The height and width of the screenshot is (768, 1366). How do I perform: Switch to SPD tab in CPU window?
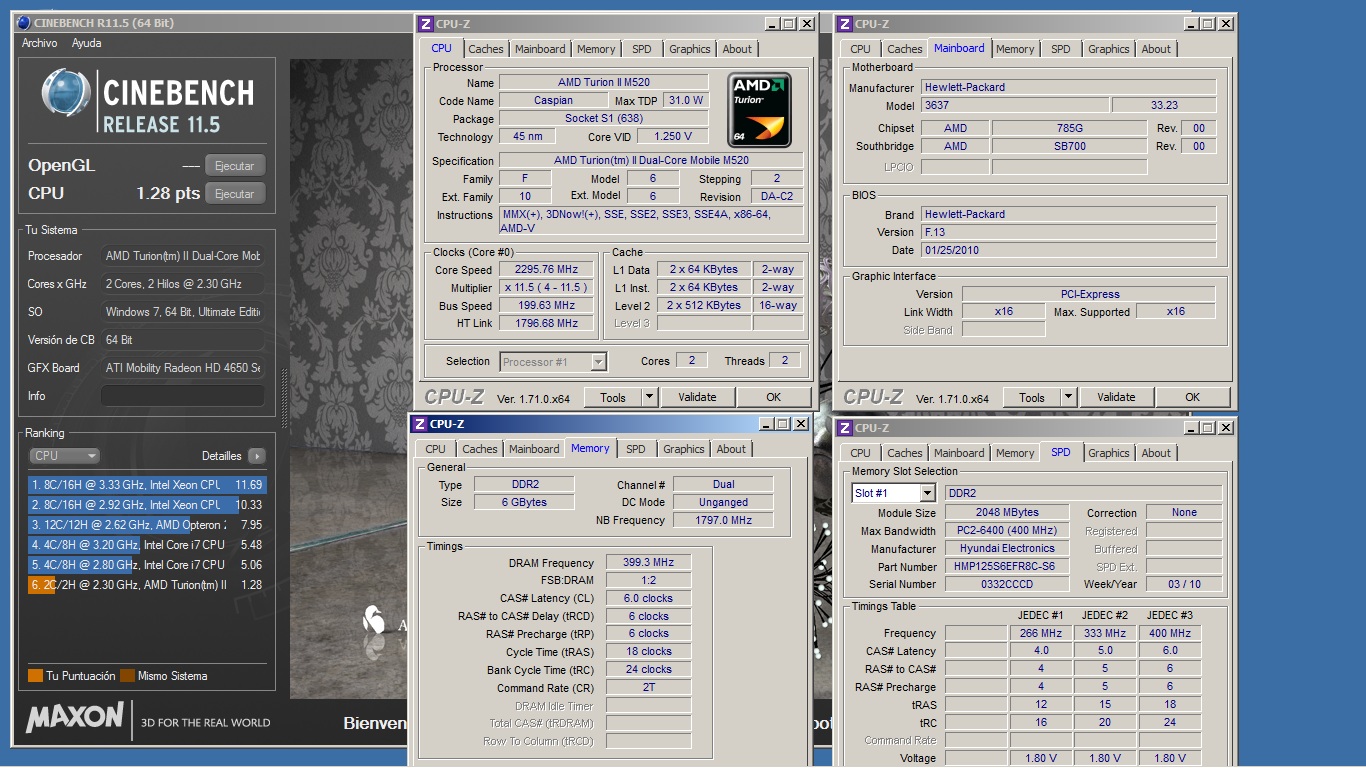(x=642, y=49)
